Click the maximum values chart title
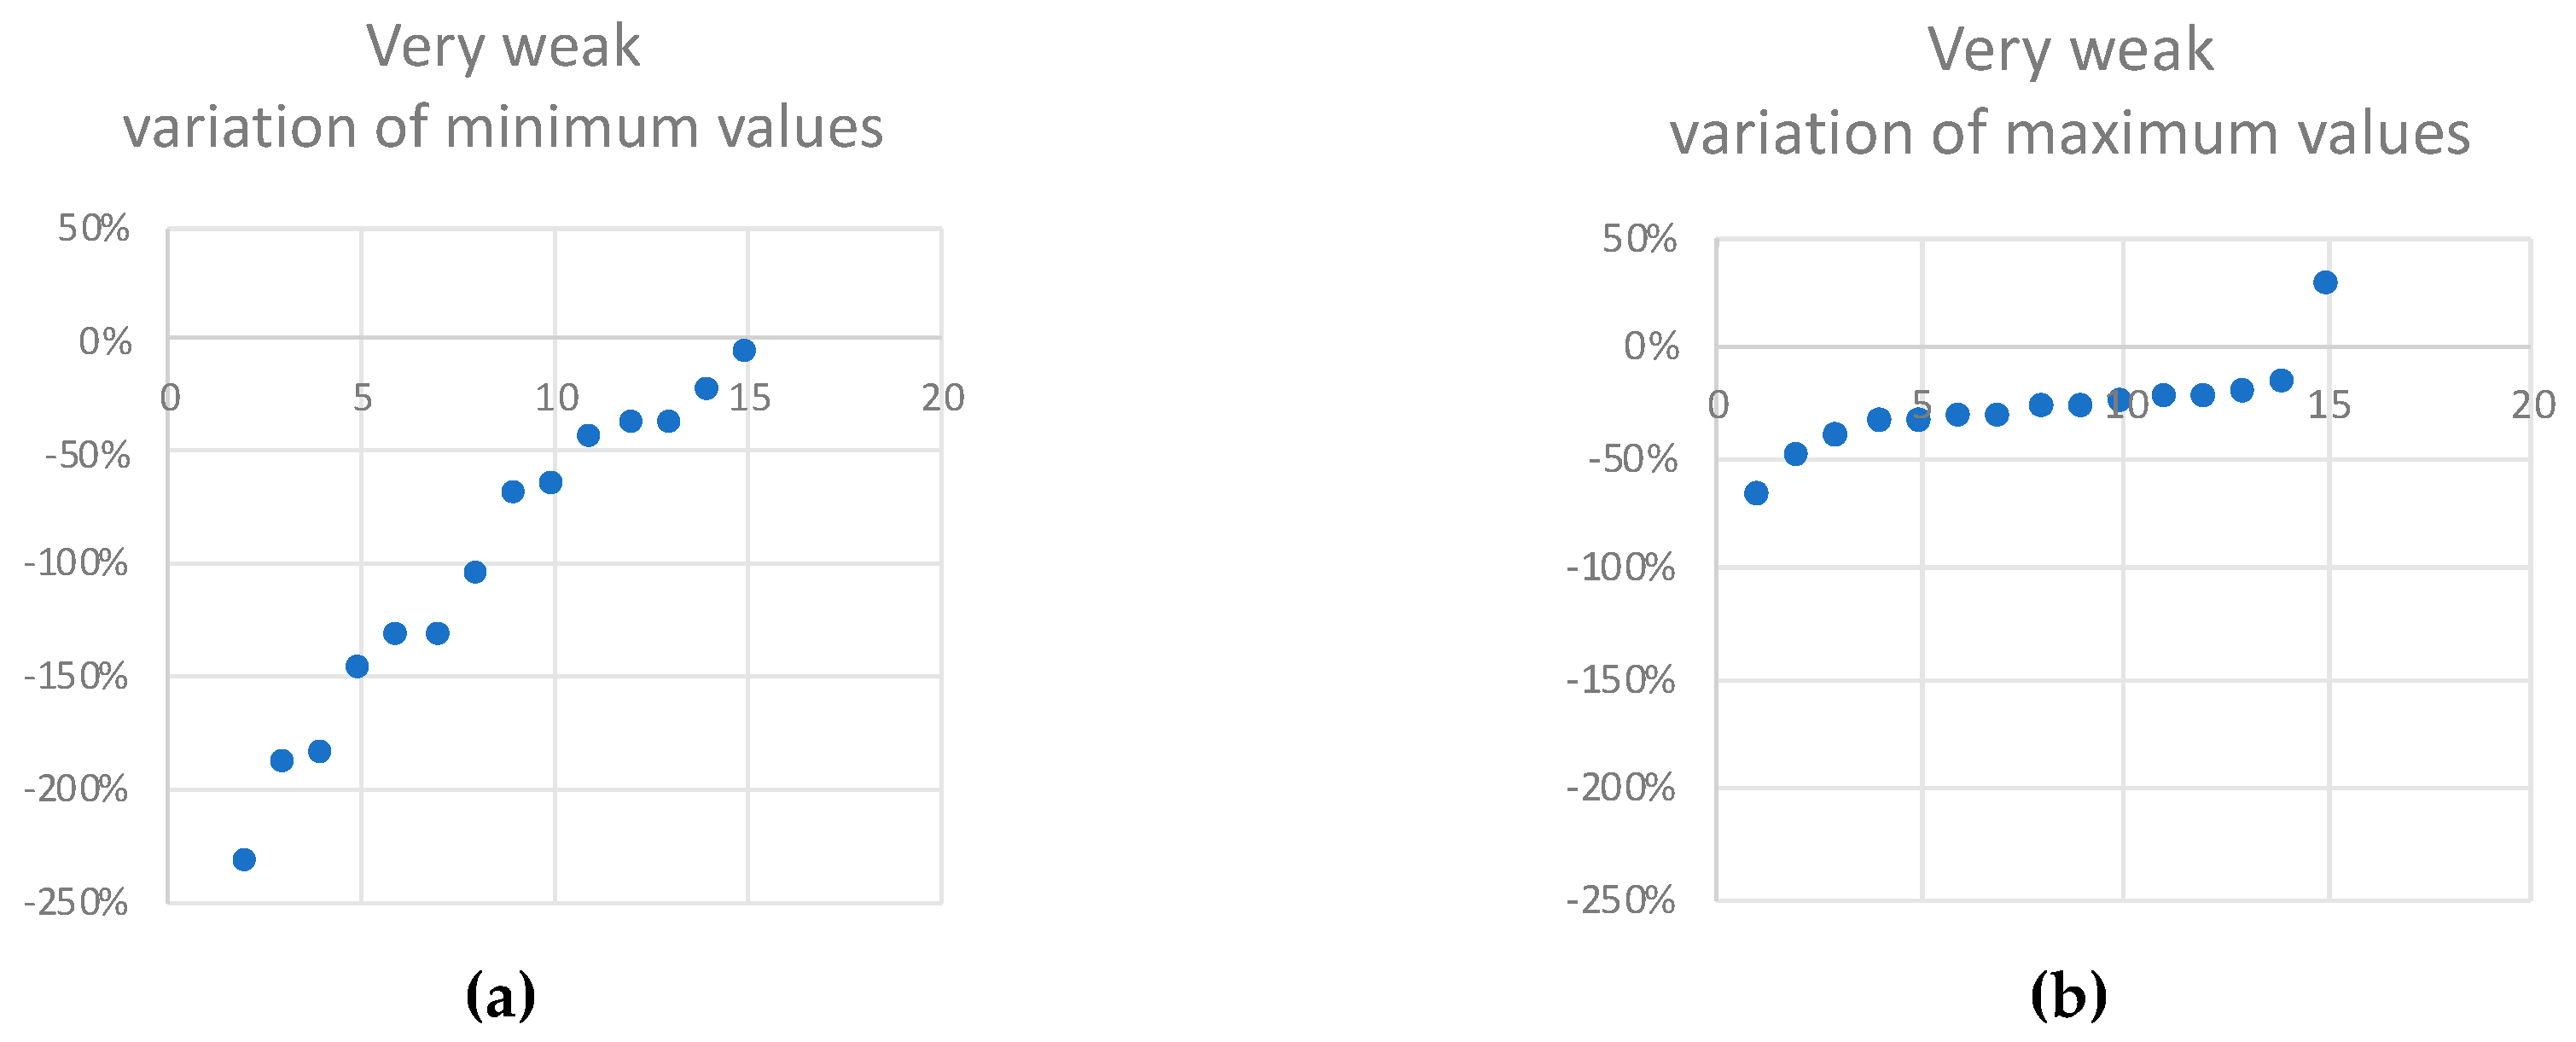The image size is (2576, 1042). 2069,92
